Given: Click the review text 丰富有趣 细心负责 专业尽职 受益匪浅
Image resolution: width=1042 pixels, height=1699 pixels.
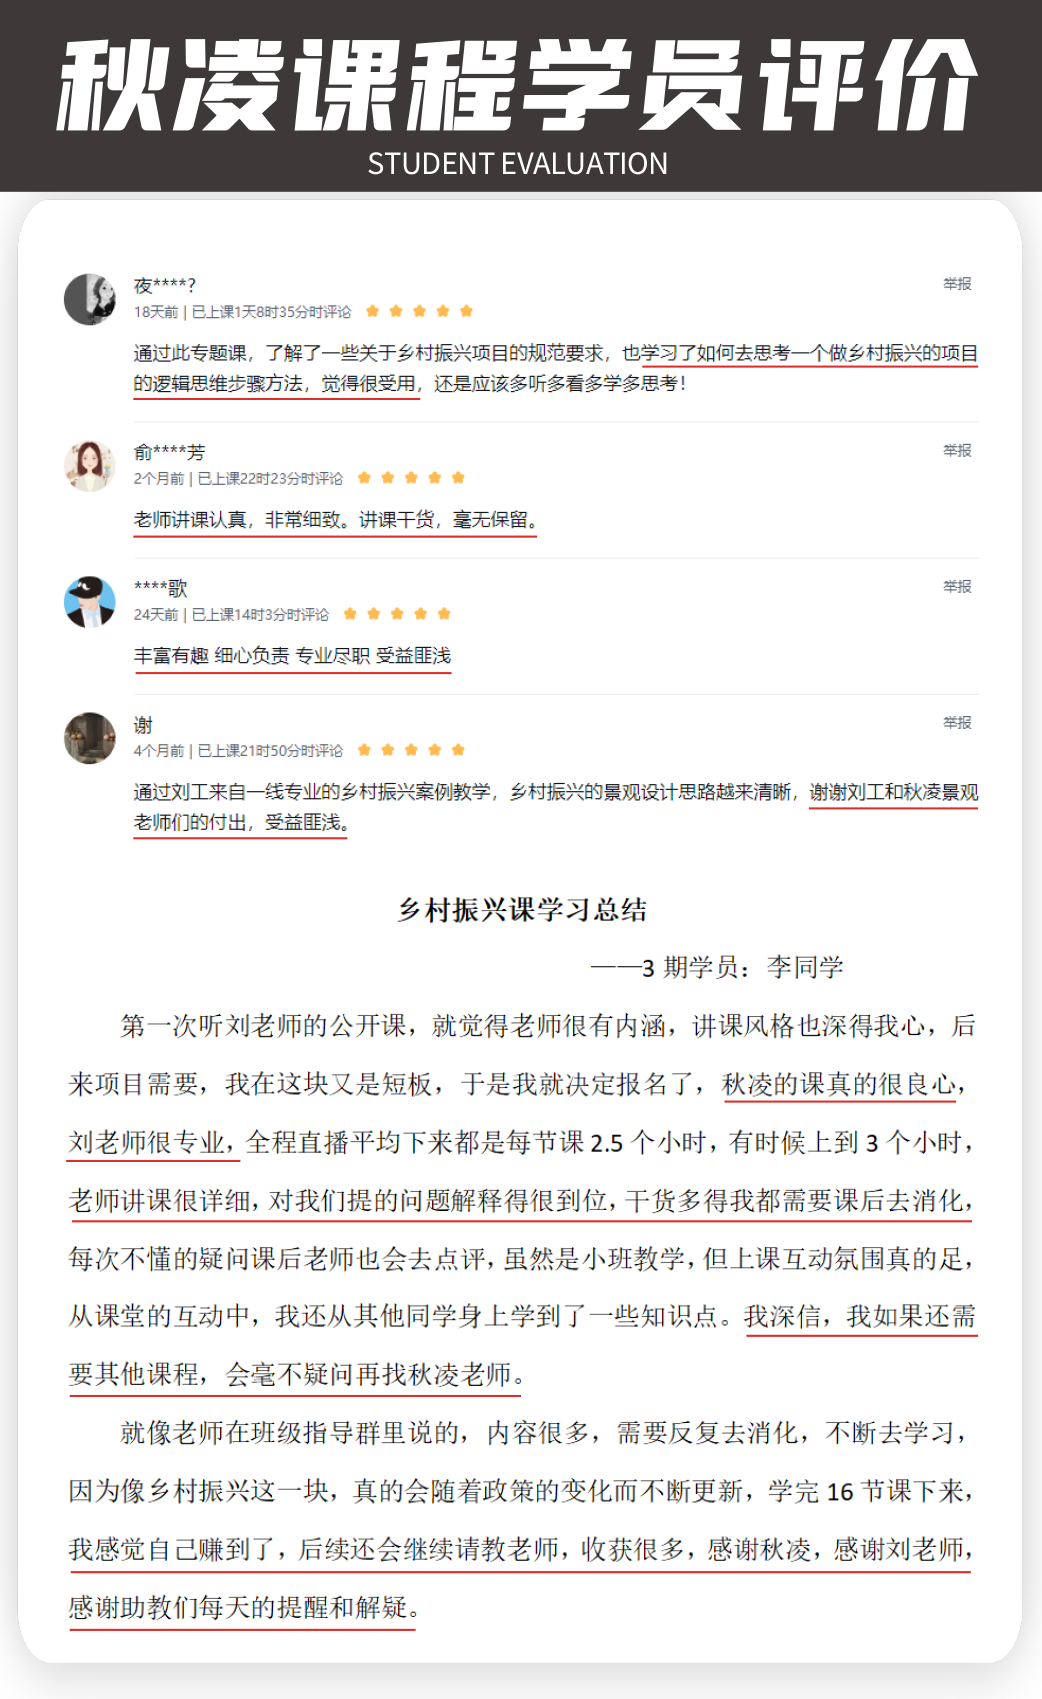Looking at the screenshot, I should (x=292, y=656).
